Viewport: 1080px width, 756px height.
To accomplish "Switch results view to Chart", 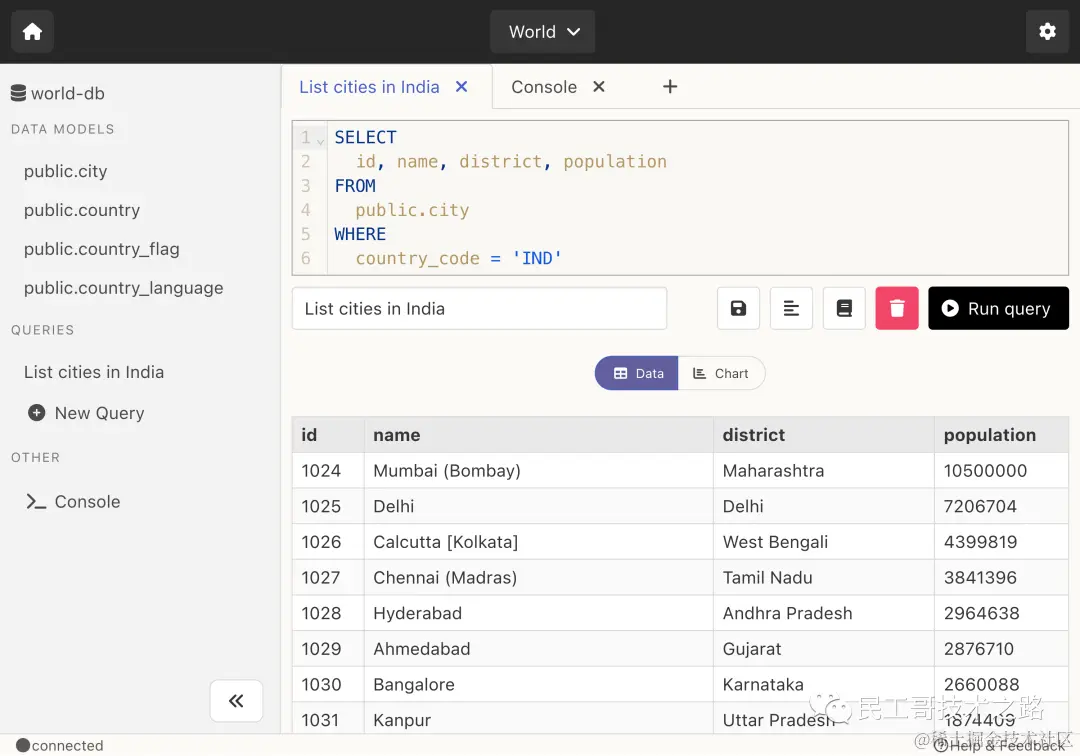I will coord(721,373).
